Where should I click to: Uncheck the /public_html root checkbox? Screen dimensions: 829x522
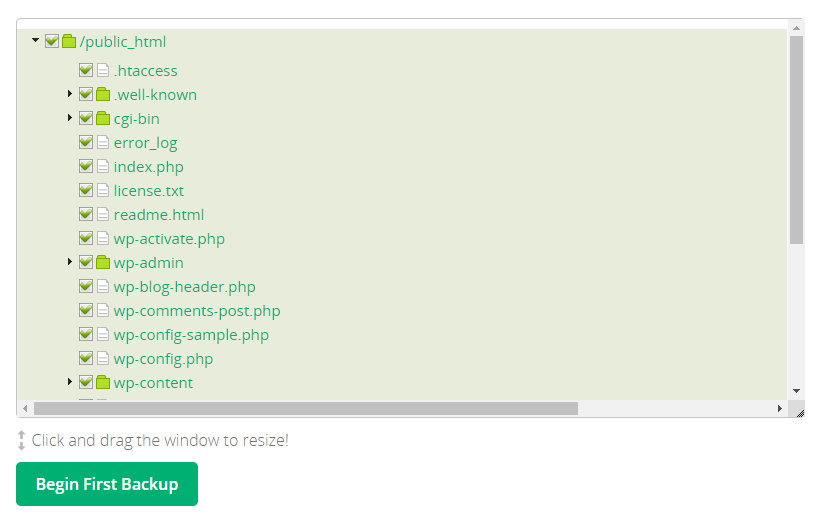(x=52, y=41)
